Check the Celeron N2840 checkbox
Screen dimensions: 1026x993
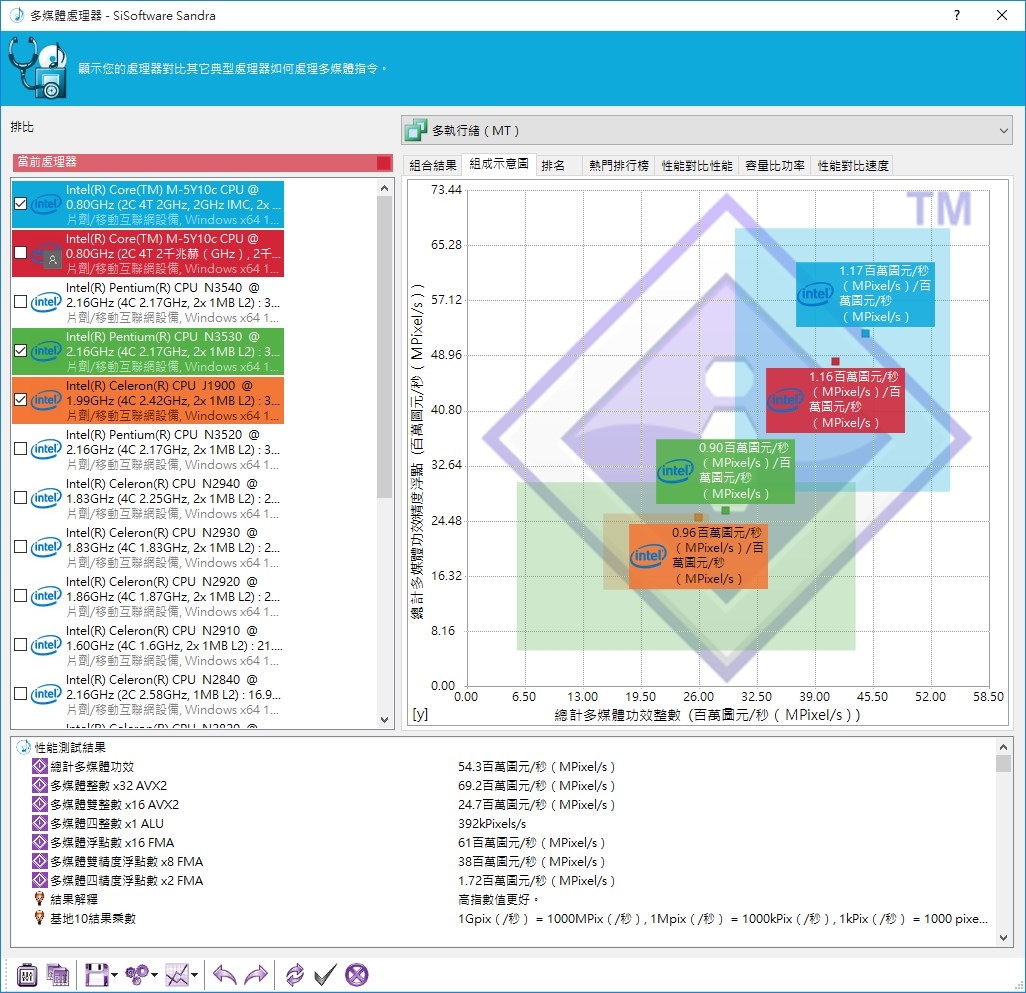pos(20,693)
